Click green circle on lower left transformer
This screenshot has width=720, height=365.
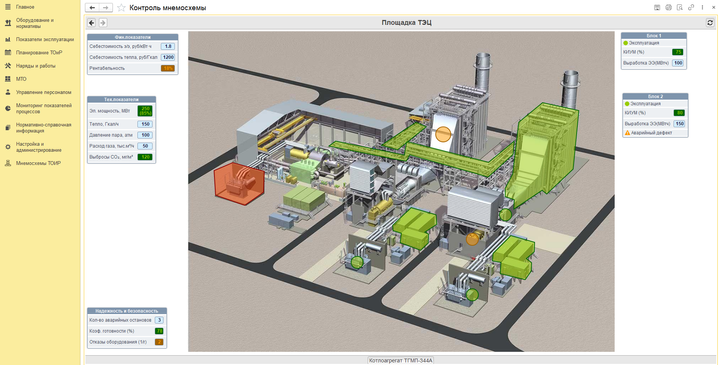click(x=357, y=262)
